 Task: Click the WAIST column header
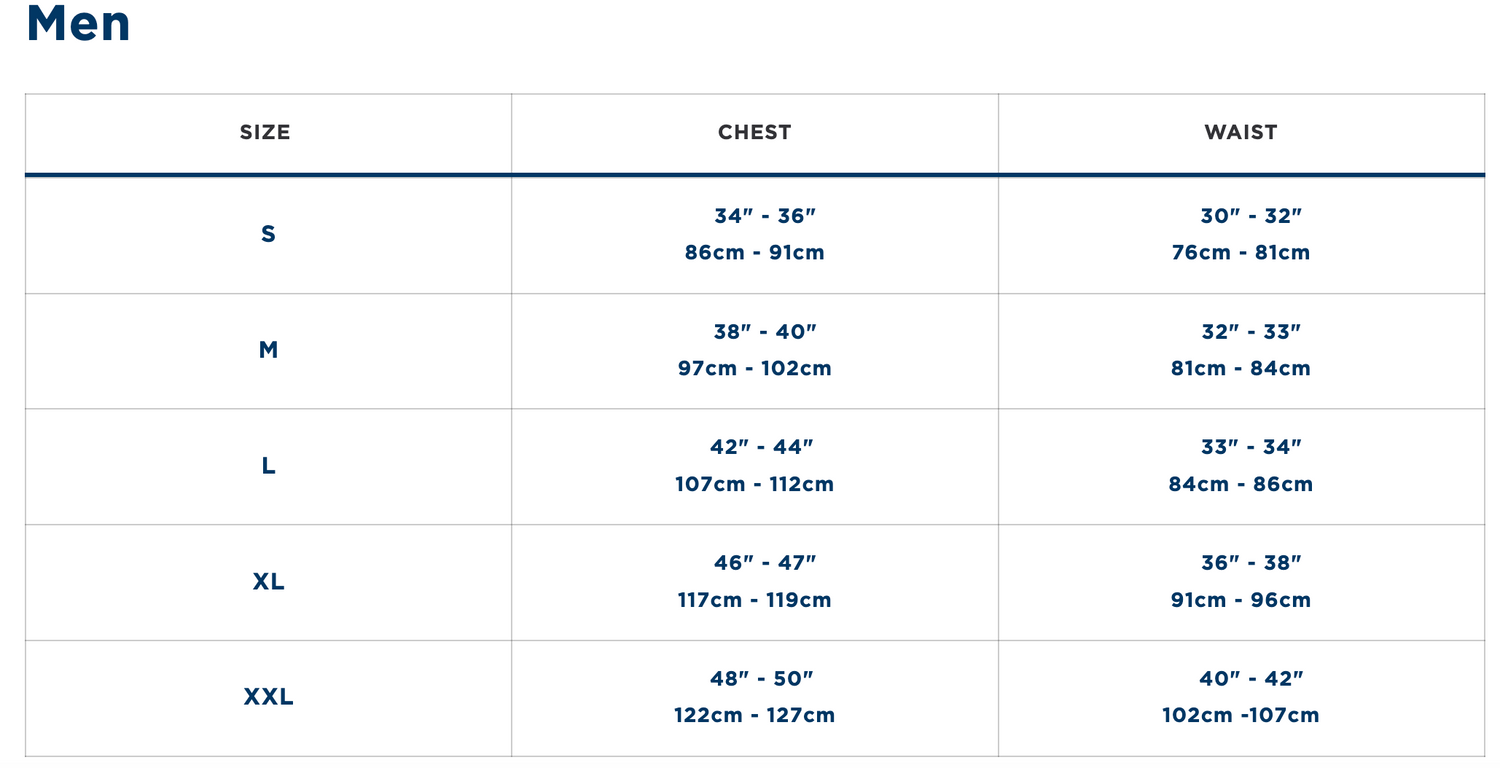1241,132
